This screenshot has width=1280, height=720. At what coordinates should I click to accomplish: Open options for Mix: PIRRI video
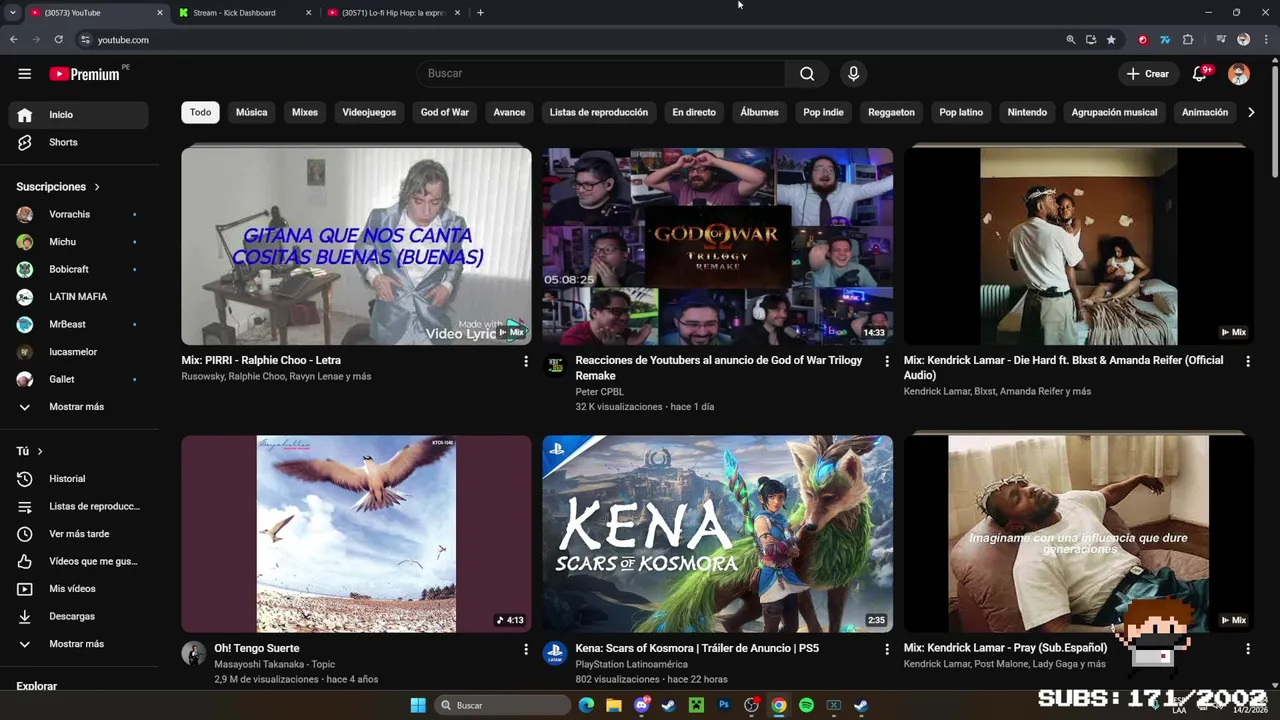pos(526,362)
